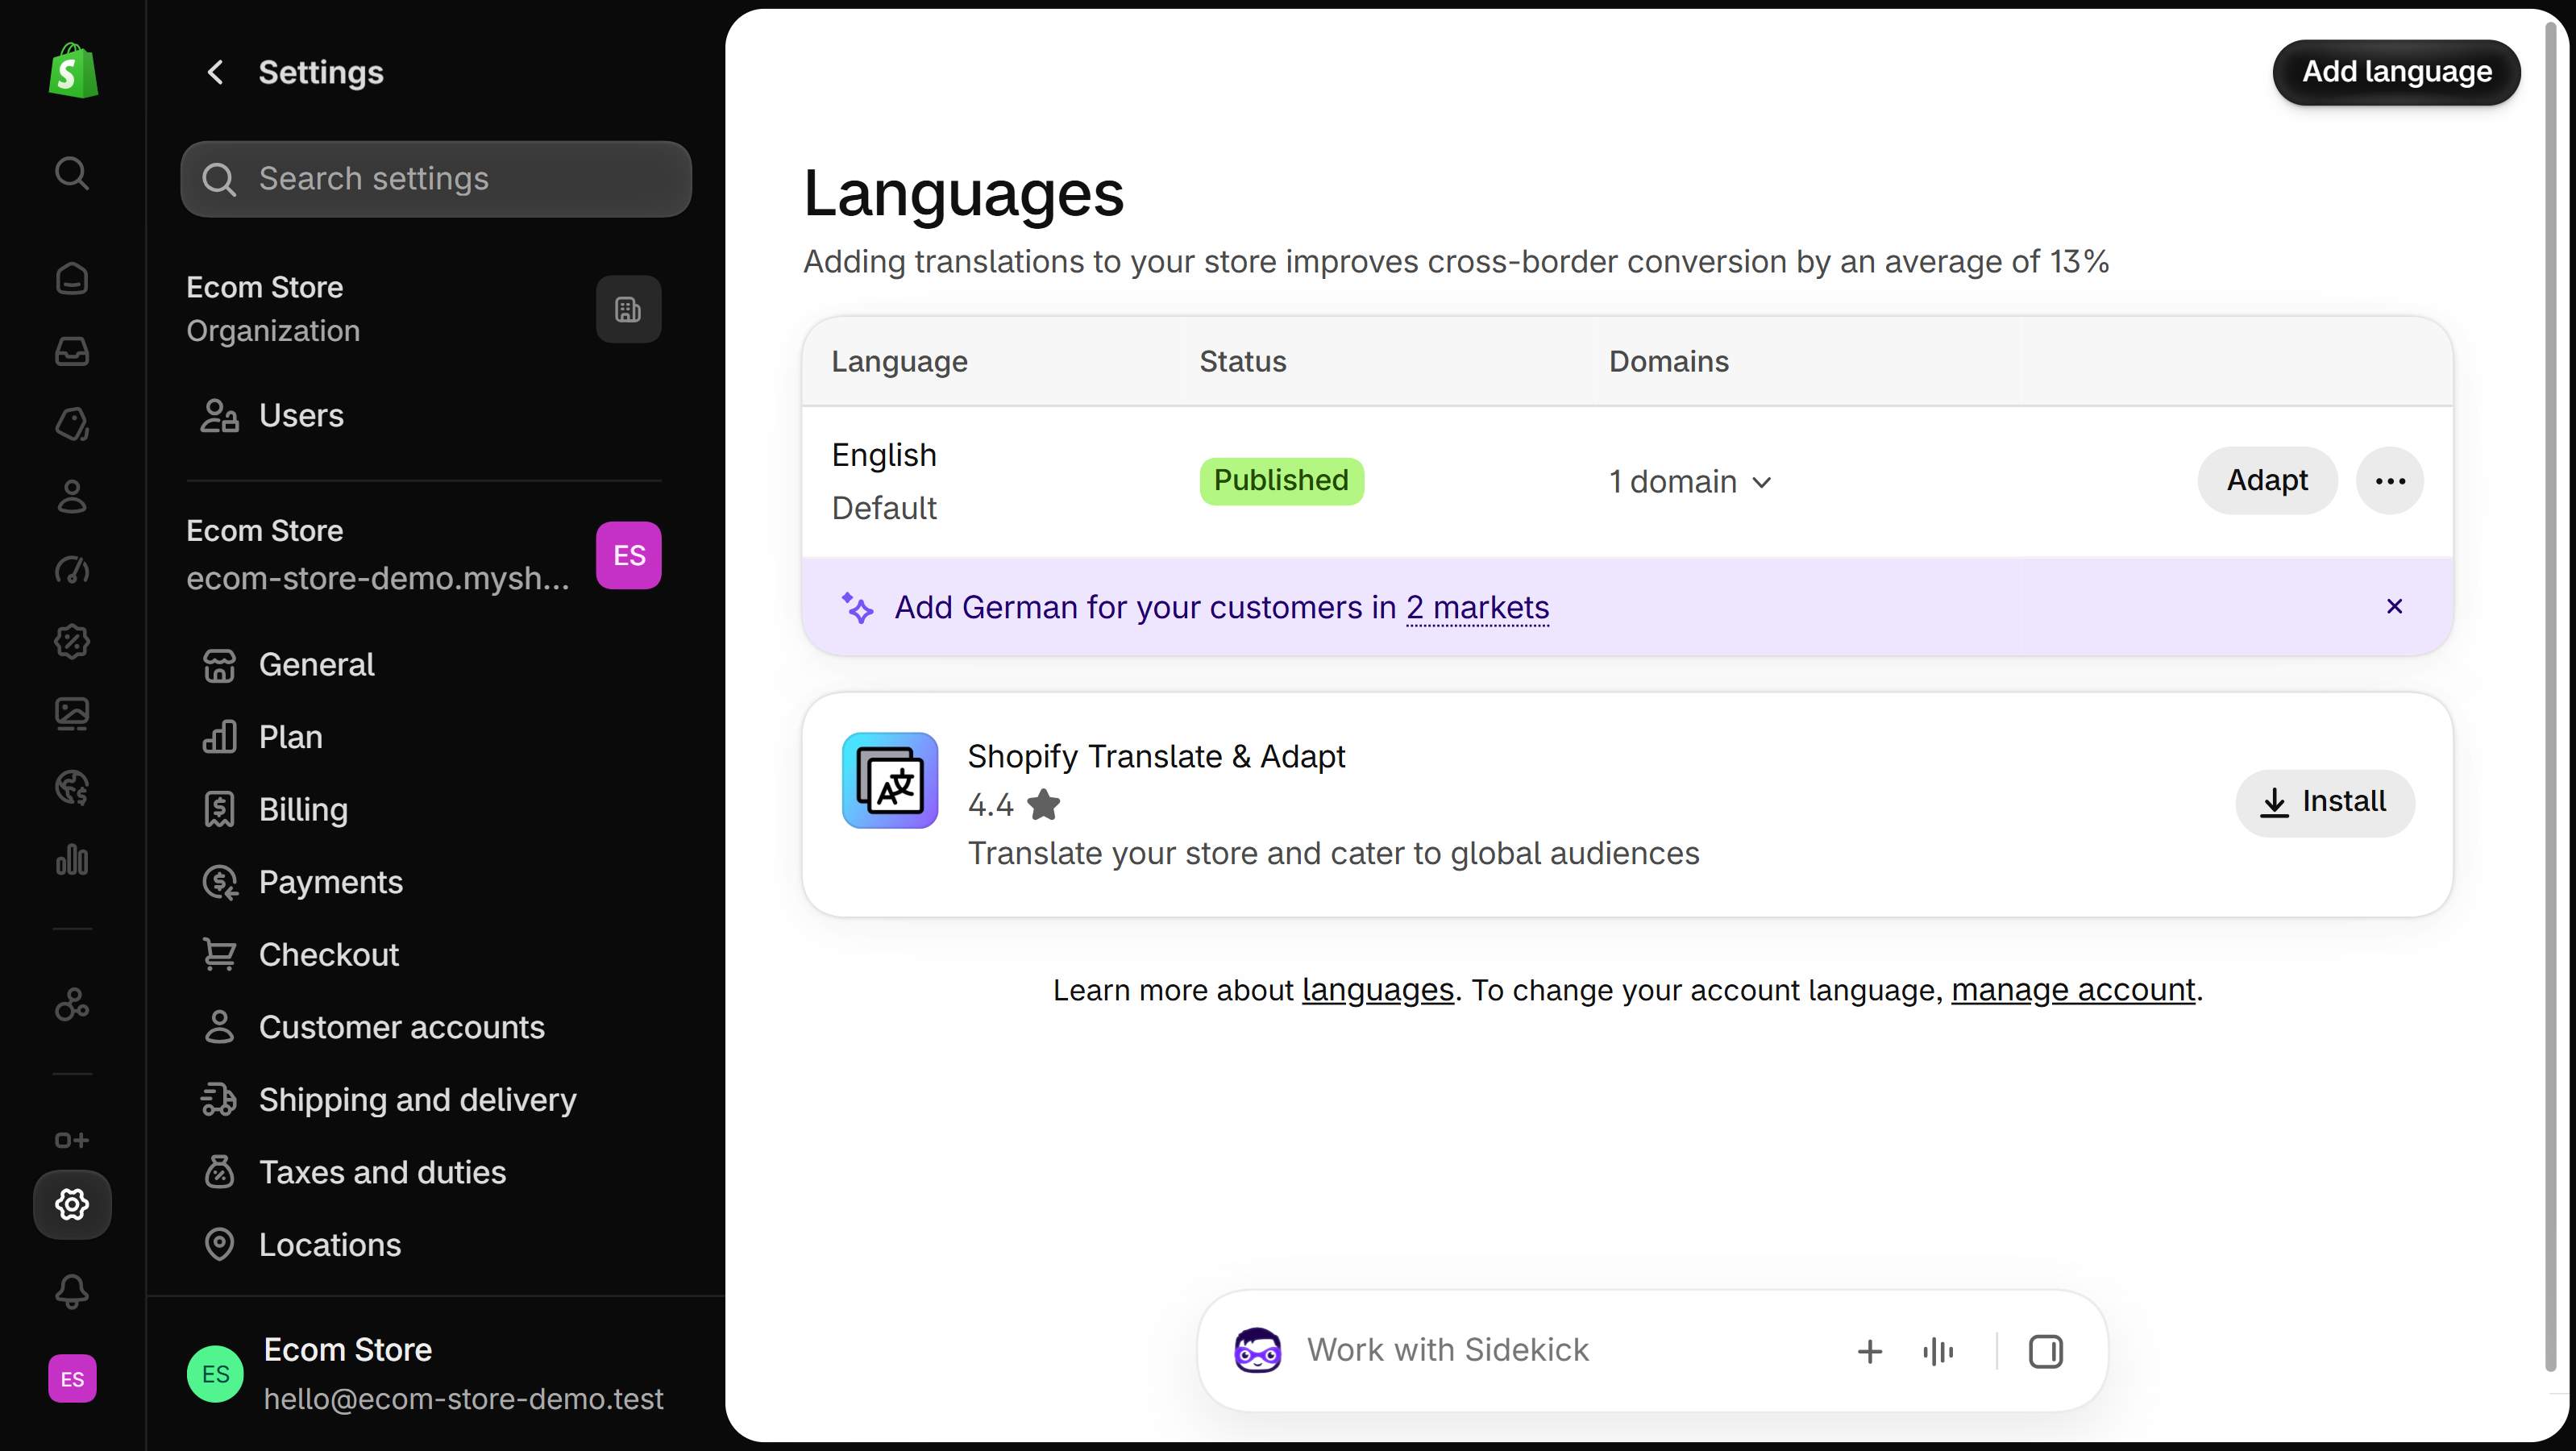Open Analytics bar chart icon

[x=72, y=859]
